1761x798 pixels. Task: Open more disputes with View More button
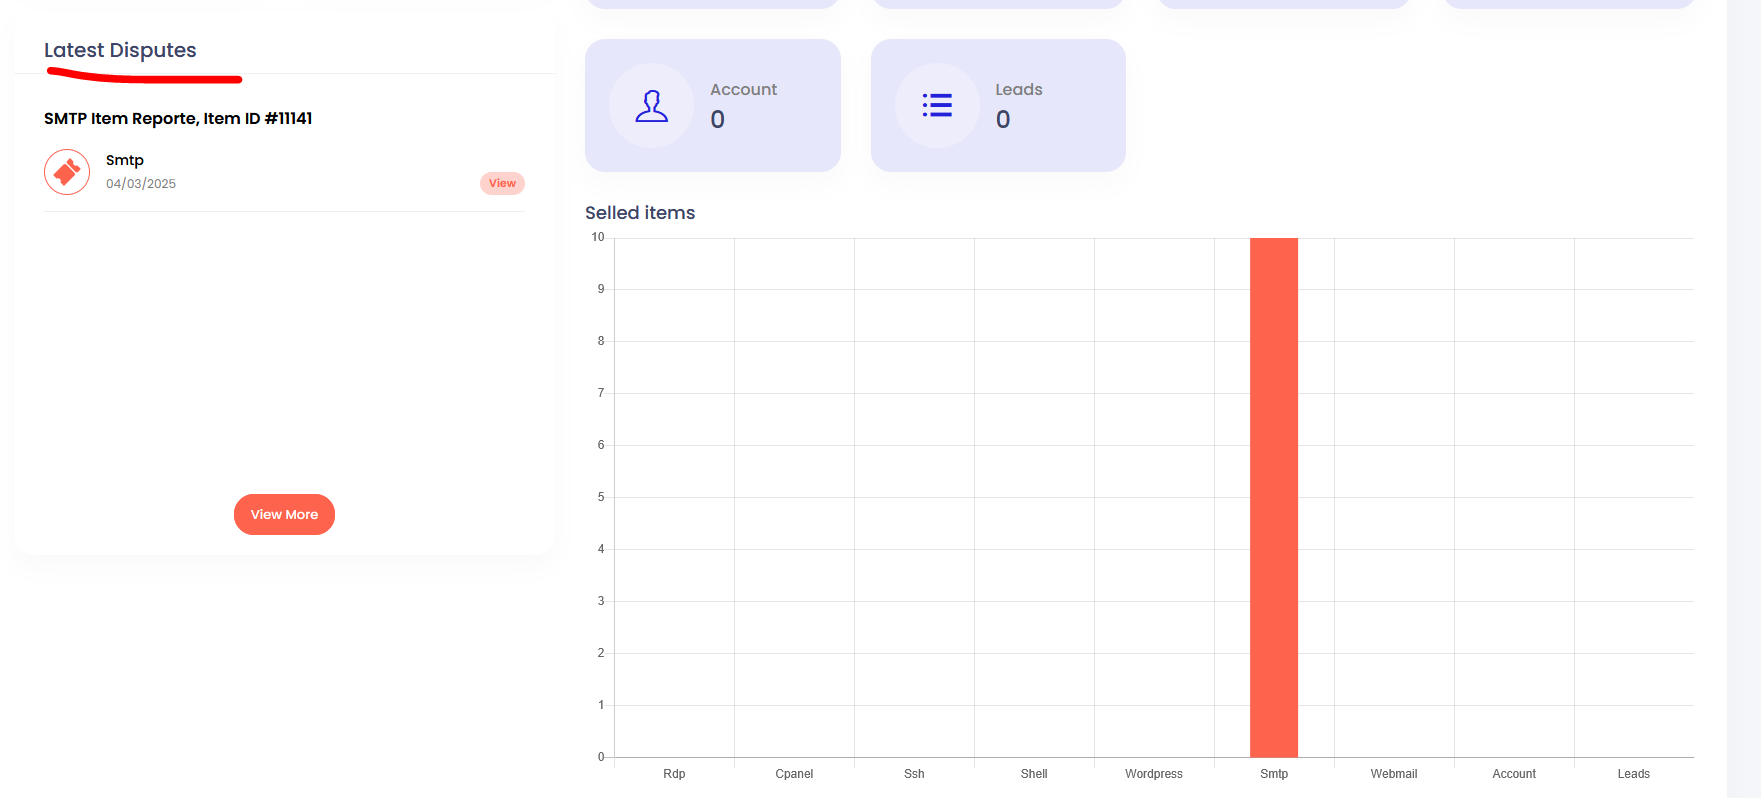click(x=284, y=514)
